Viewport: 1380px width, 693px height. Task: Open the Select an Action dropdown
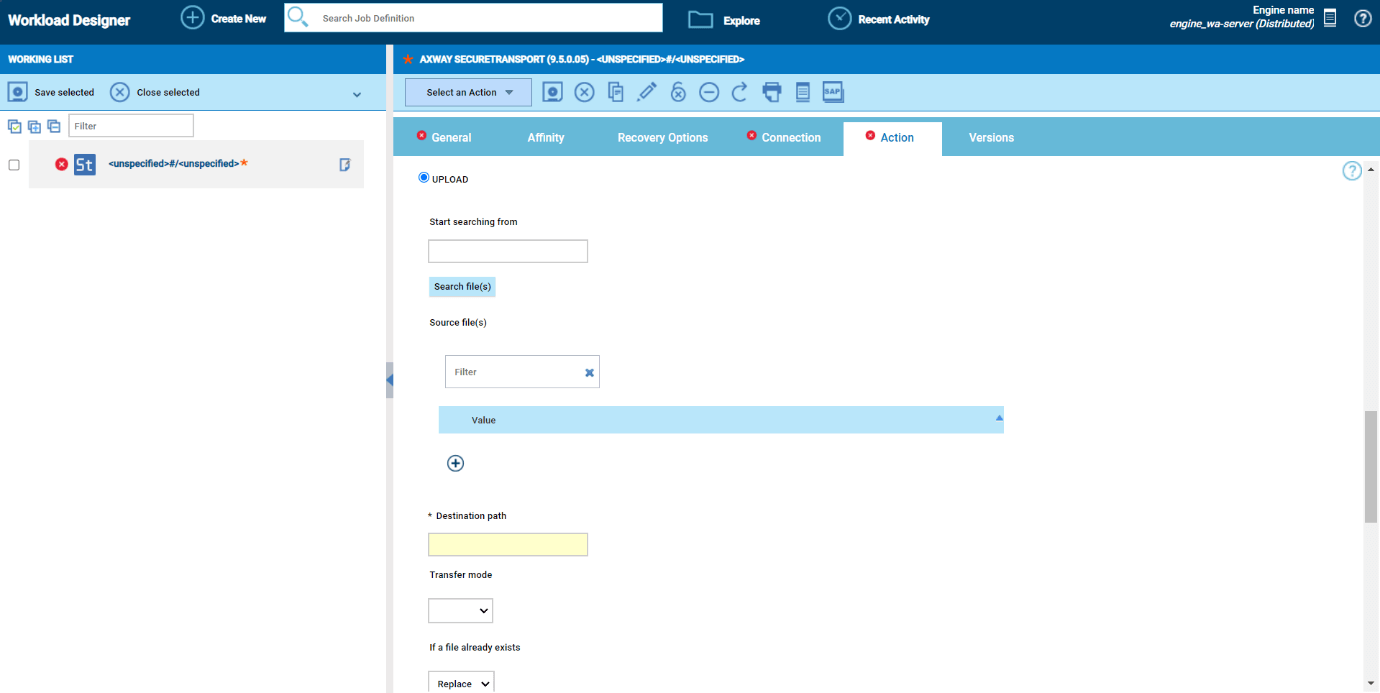click(467, 92)
